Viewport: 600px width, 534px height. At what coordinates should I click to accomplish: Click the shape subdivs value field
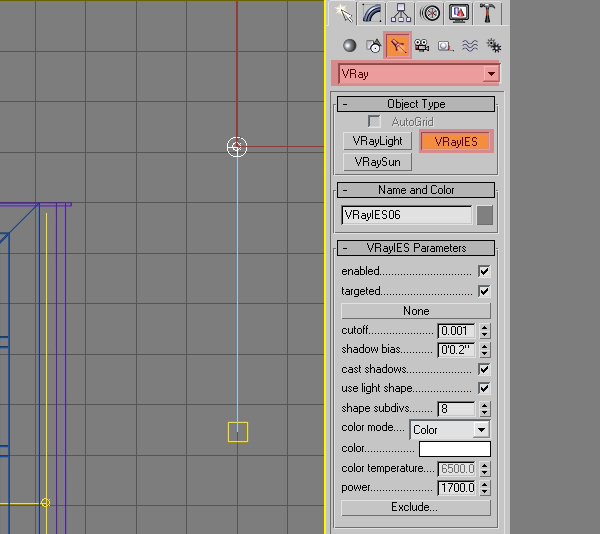(456, 409)
